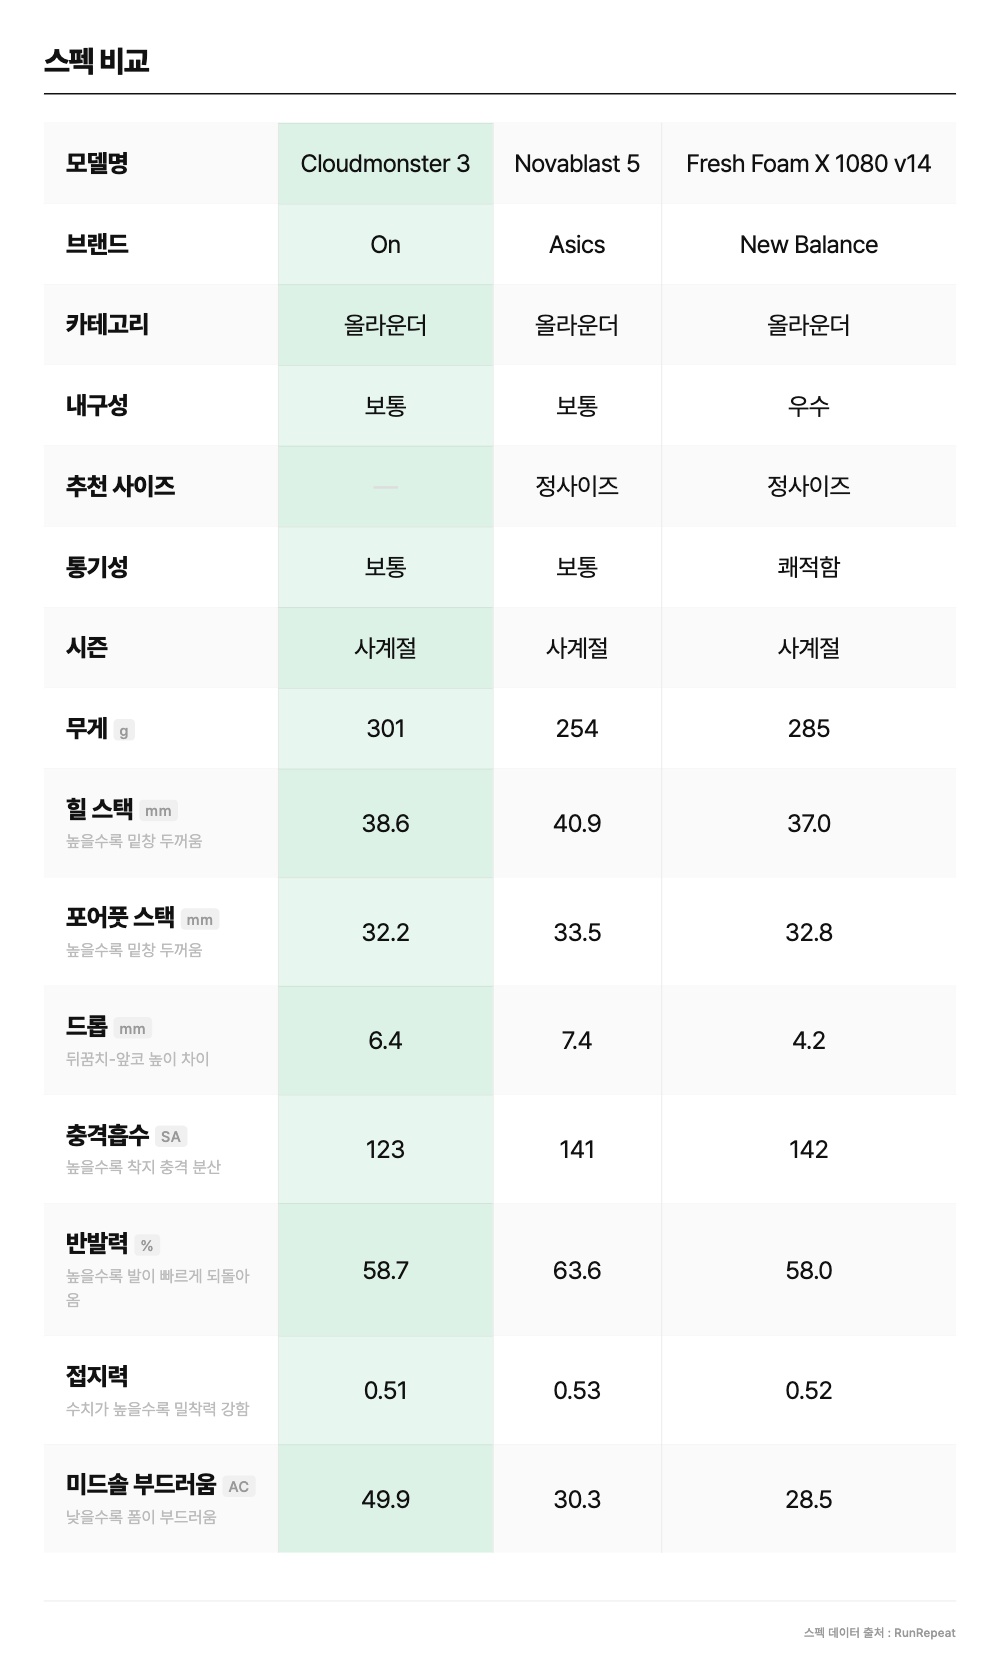Click the 쾌적함 breathability cell
1000x1676 pixels.
(x=808, y=567)
